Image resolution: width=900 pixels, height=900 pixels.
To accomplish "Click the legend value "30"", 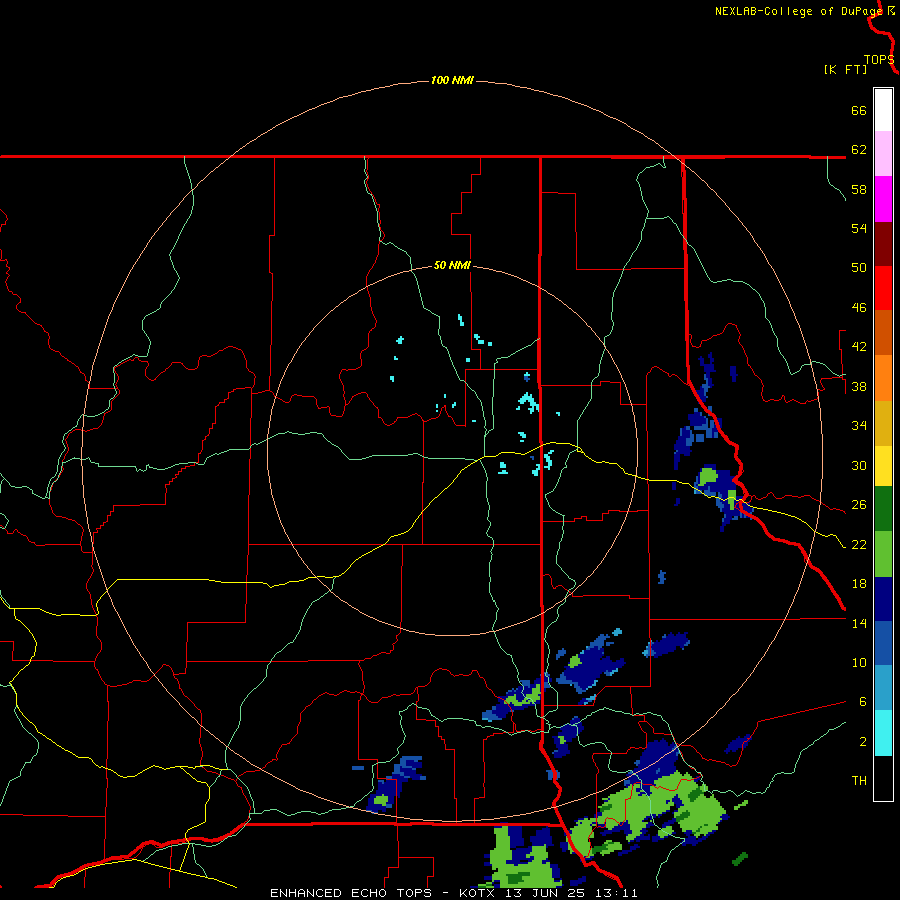I will click(x=859, y=465).
